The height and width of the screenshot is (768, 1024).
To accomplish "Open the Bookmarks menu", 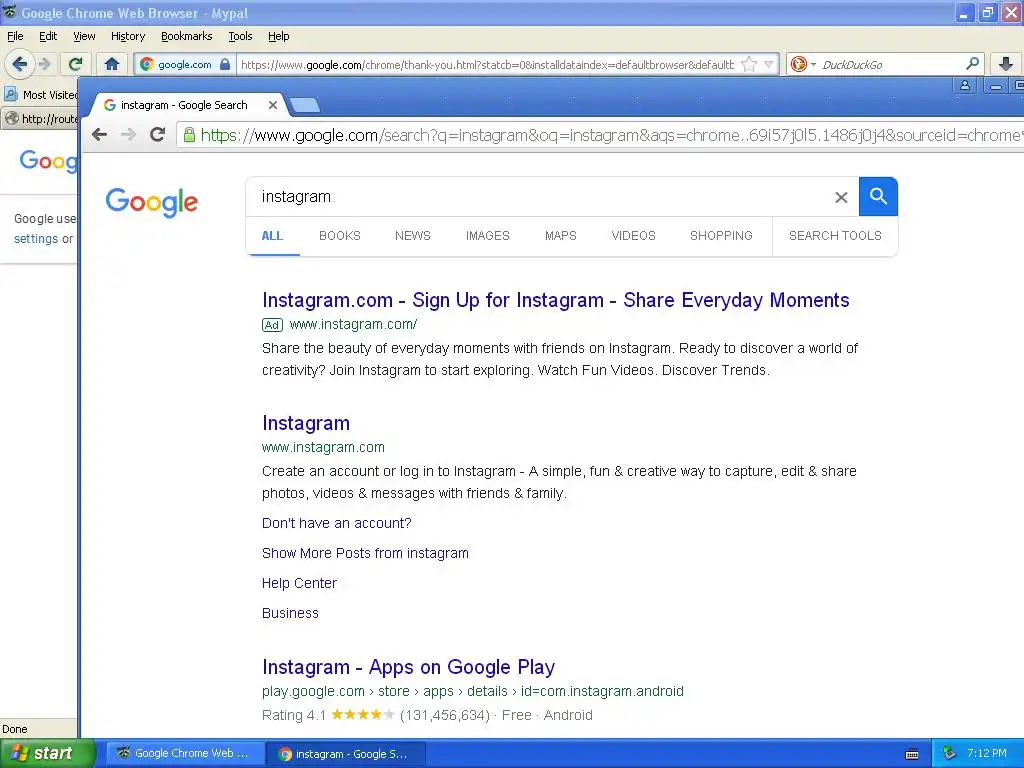I will [x=187, y=36].
